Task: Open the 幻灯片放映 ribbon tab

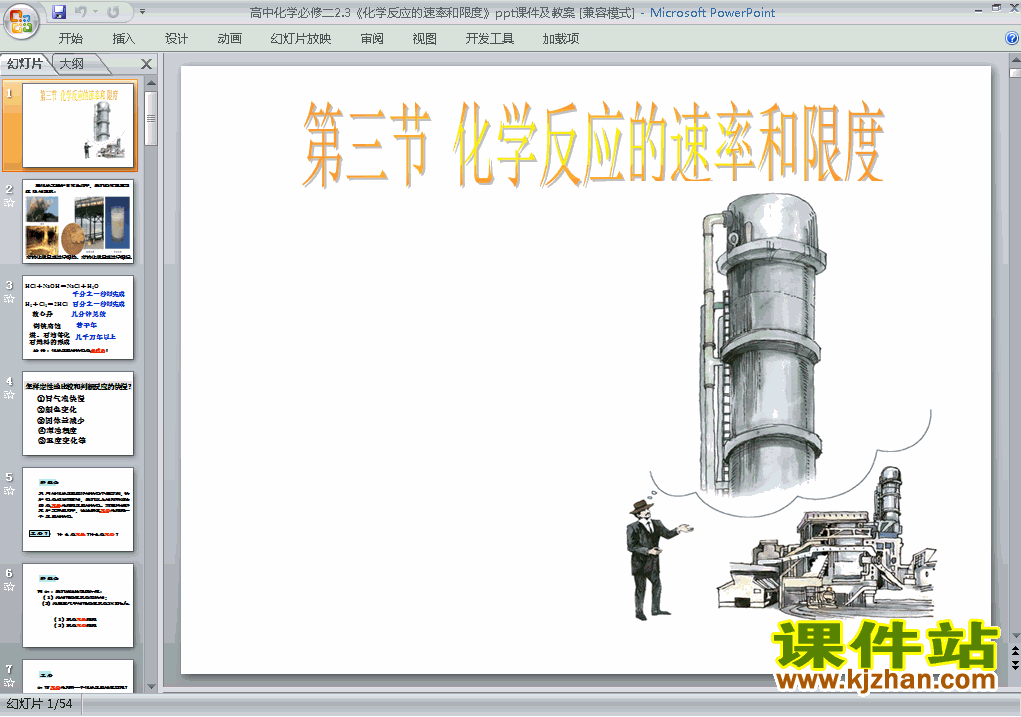Action: click(x=301, y=39)
